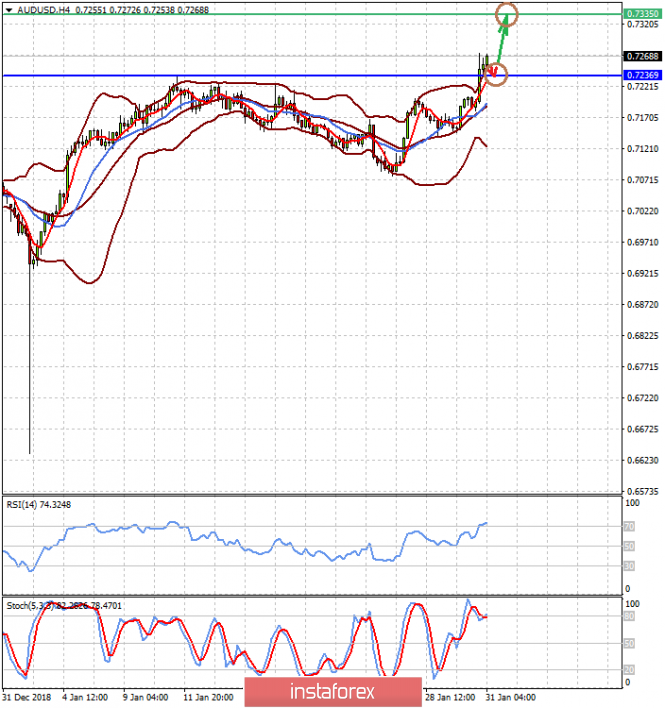Click the 31 Jan 04:00 date label

510,696
